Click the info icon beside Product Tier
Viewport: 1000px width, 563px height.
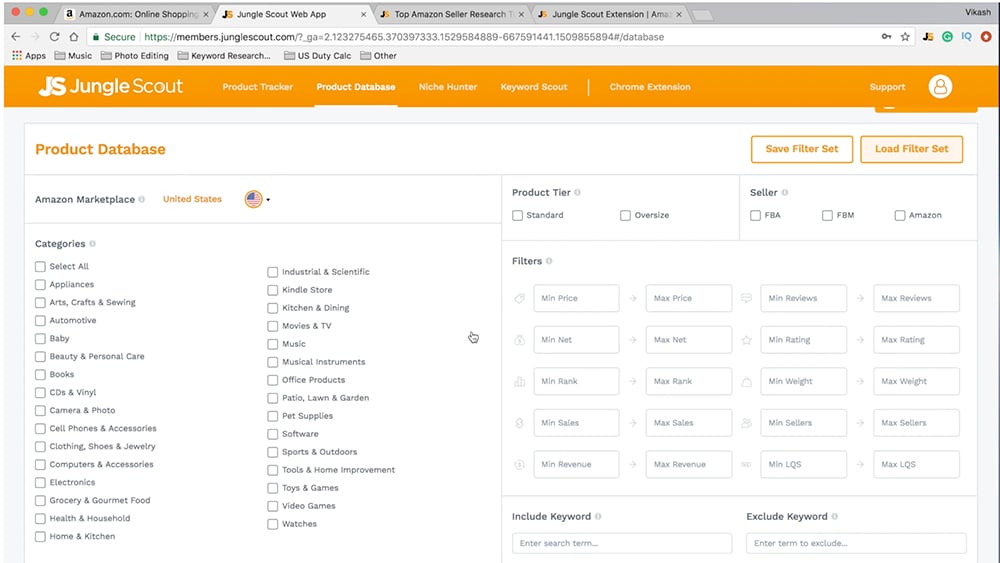click(x=577, y=193)
